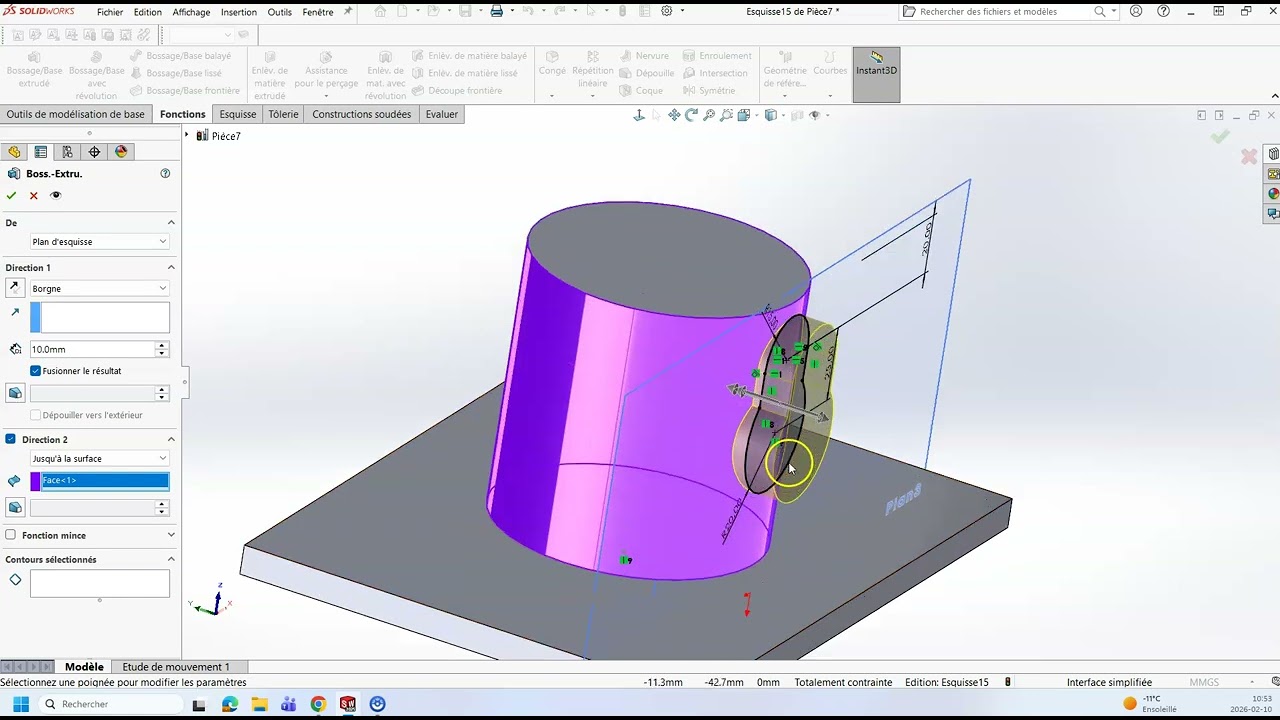Uncheck Fusionner le résultat
Viewport: 1280px width, 720px height.
[36, 371]
